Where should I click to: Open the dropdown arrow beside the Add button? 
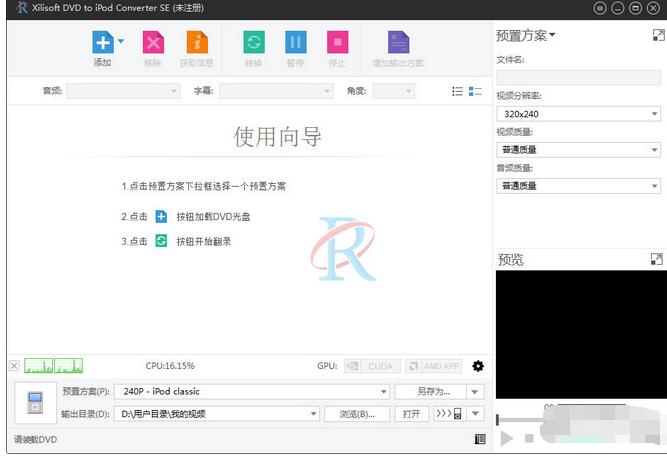(x=121, y=42)
